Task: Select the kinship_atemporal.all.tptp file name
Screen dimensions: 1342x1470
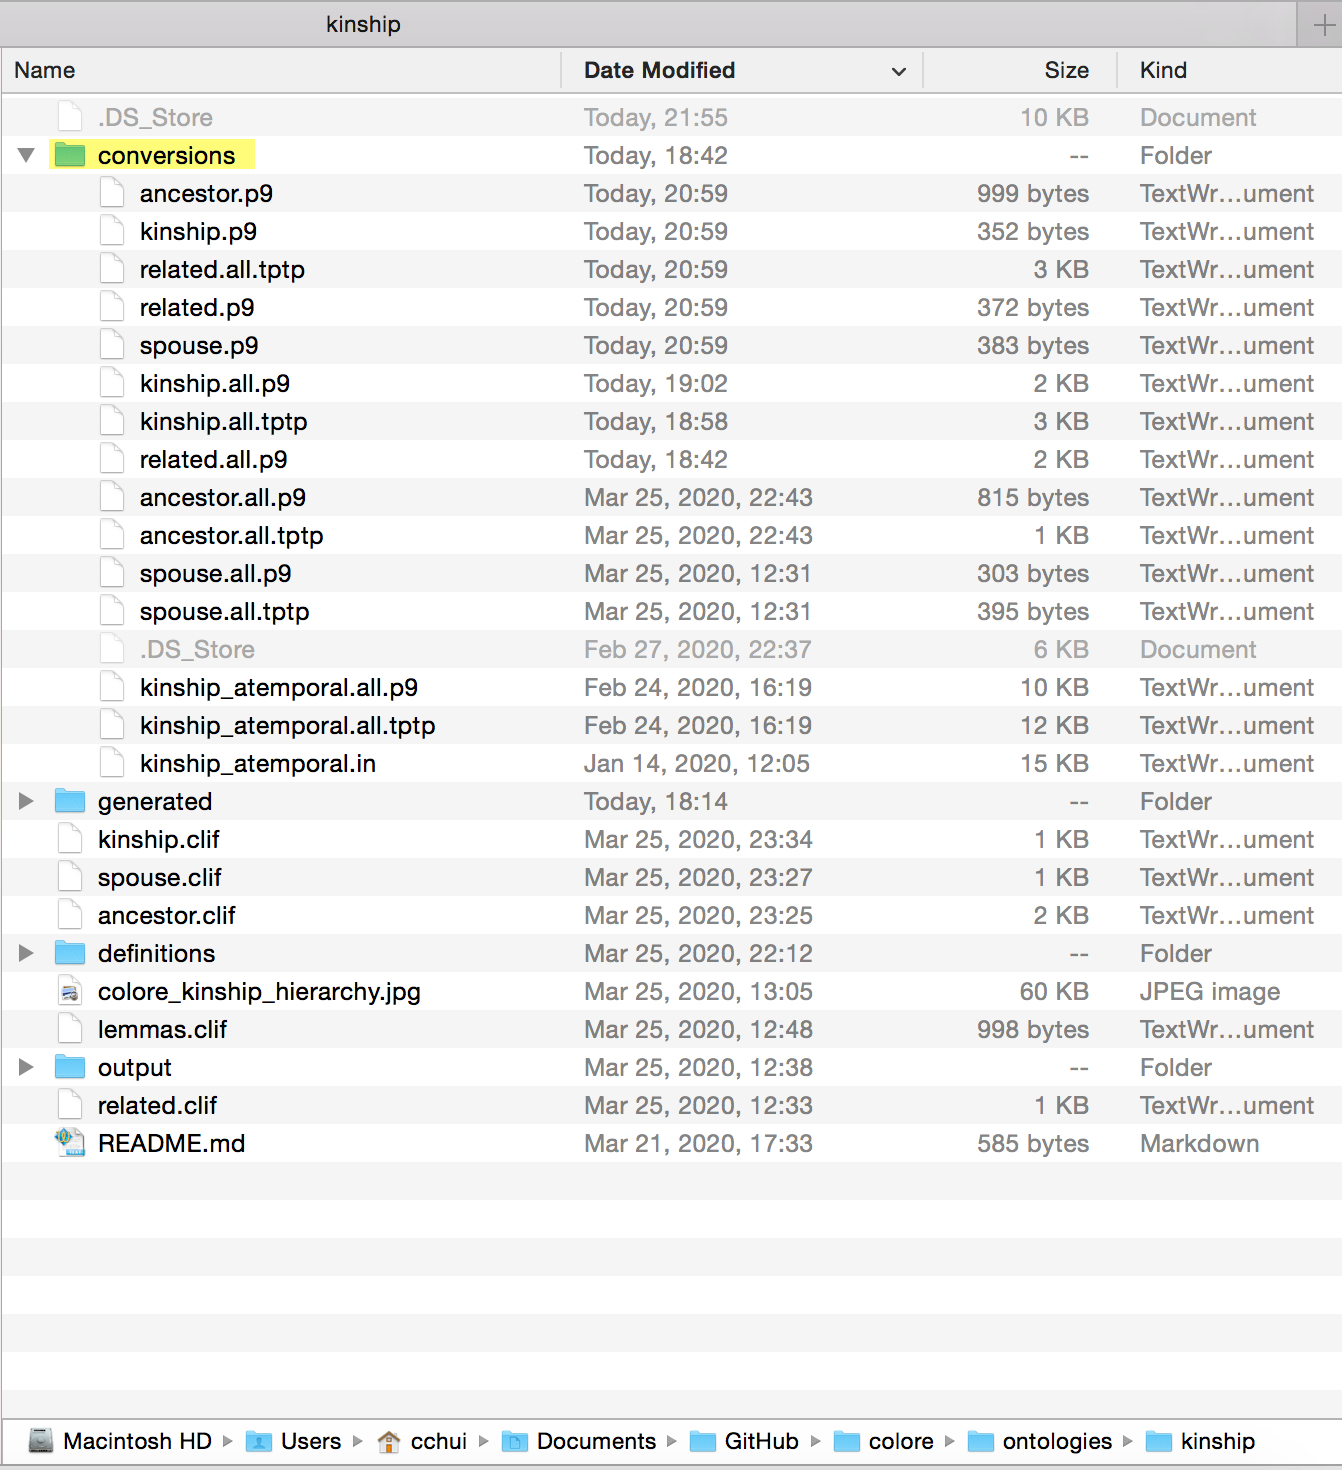Action: [287, 725]
